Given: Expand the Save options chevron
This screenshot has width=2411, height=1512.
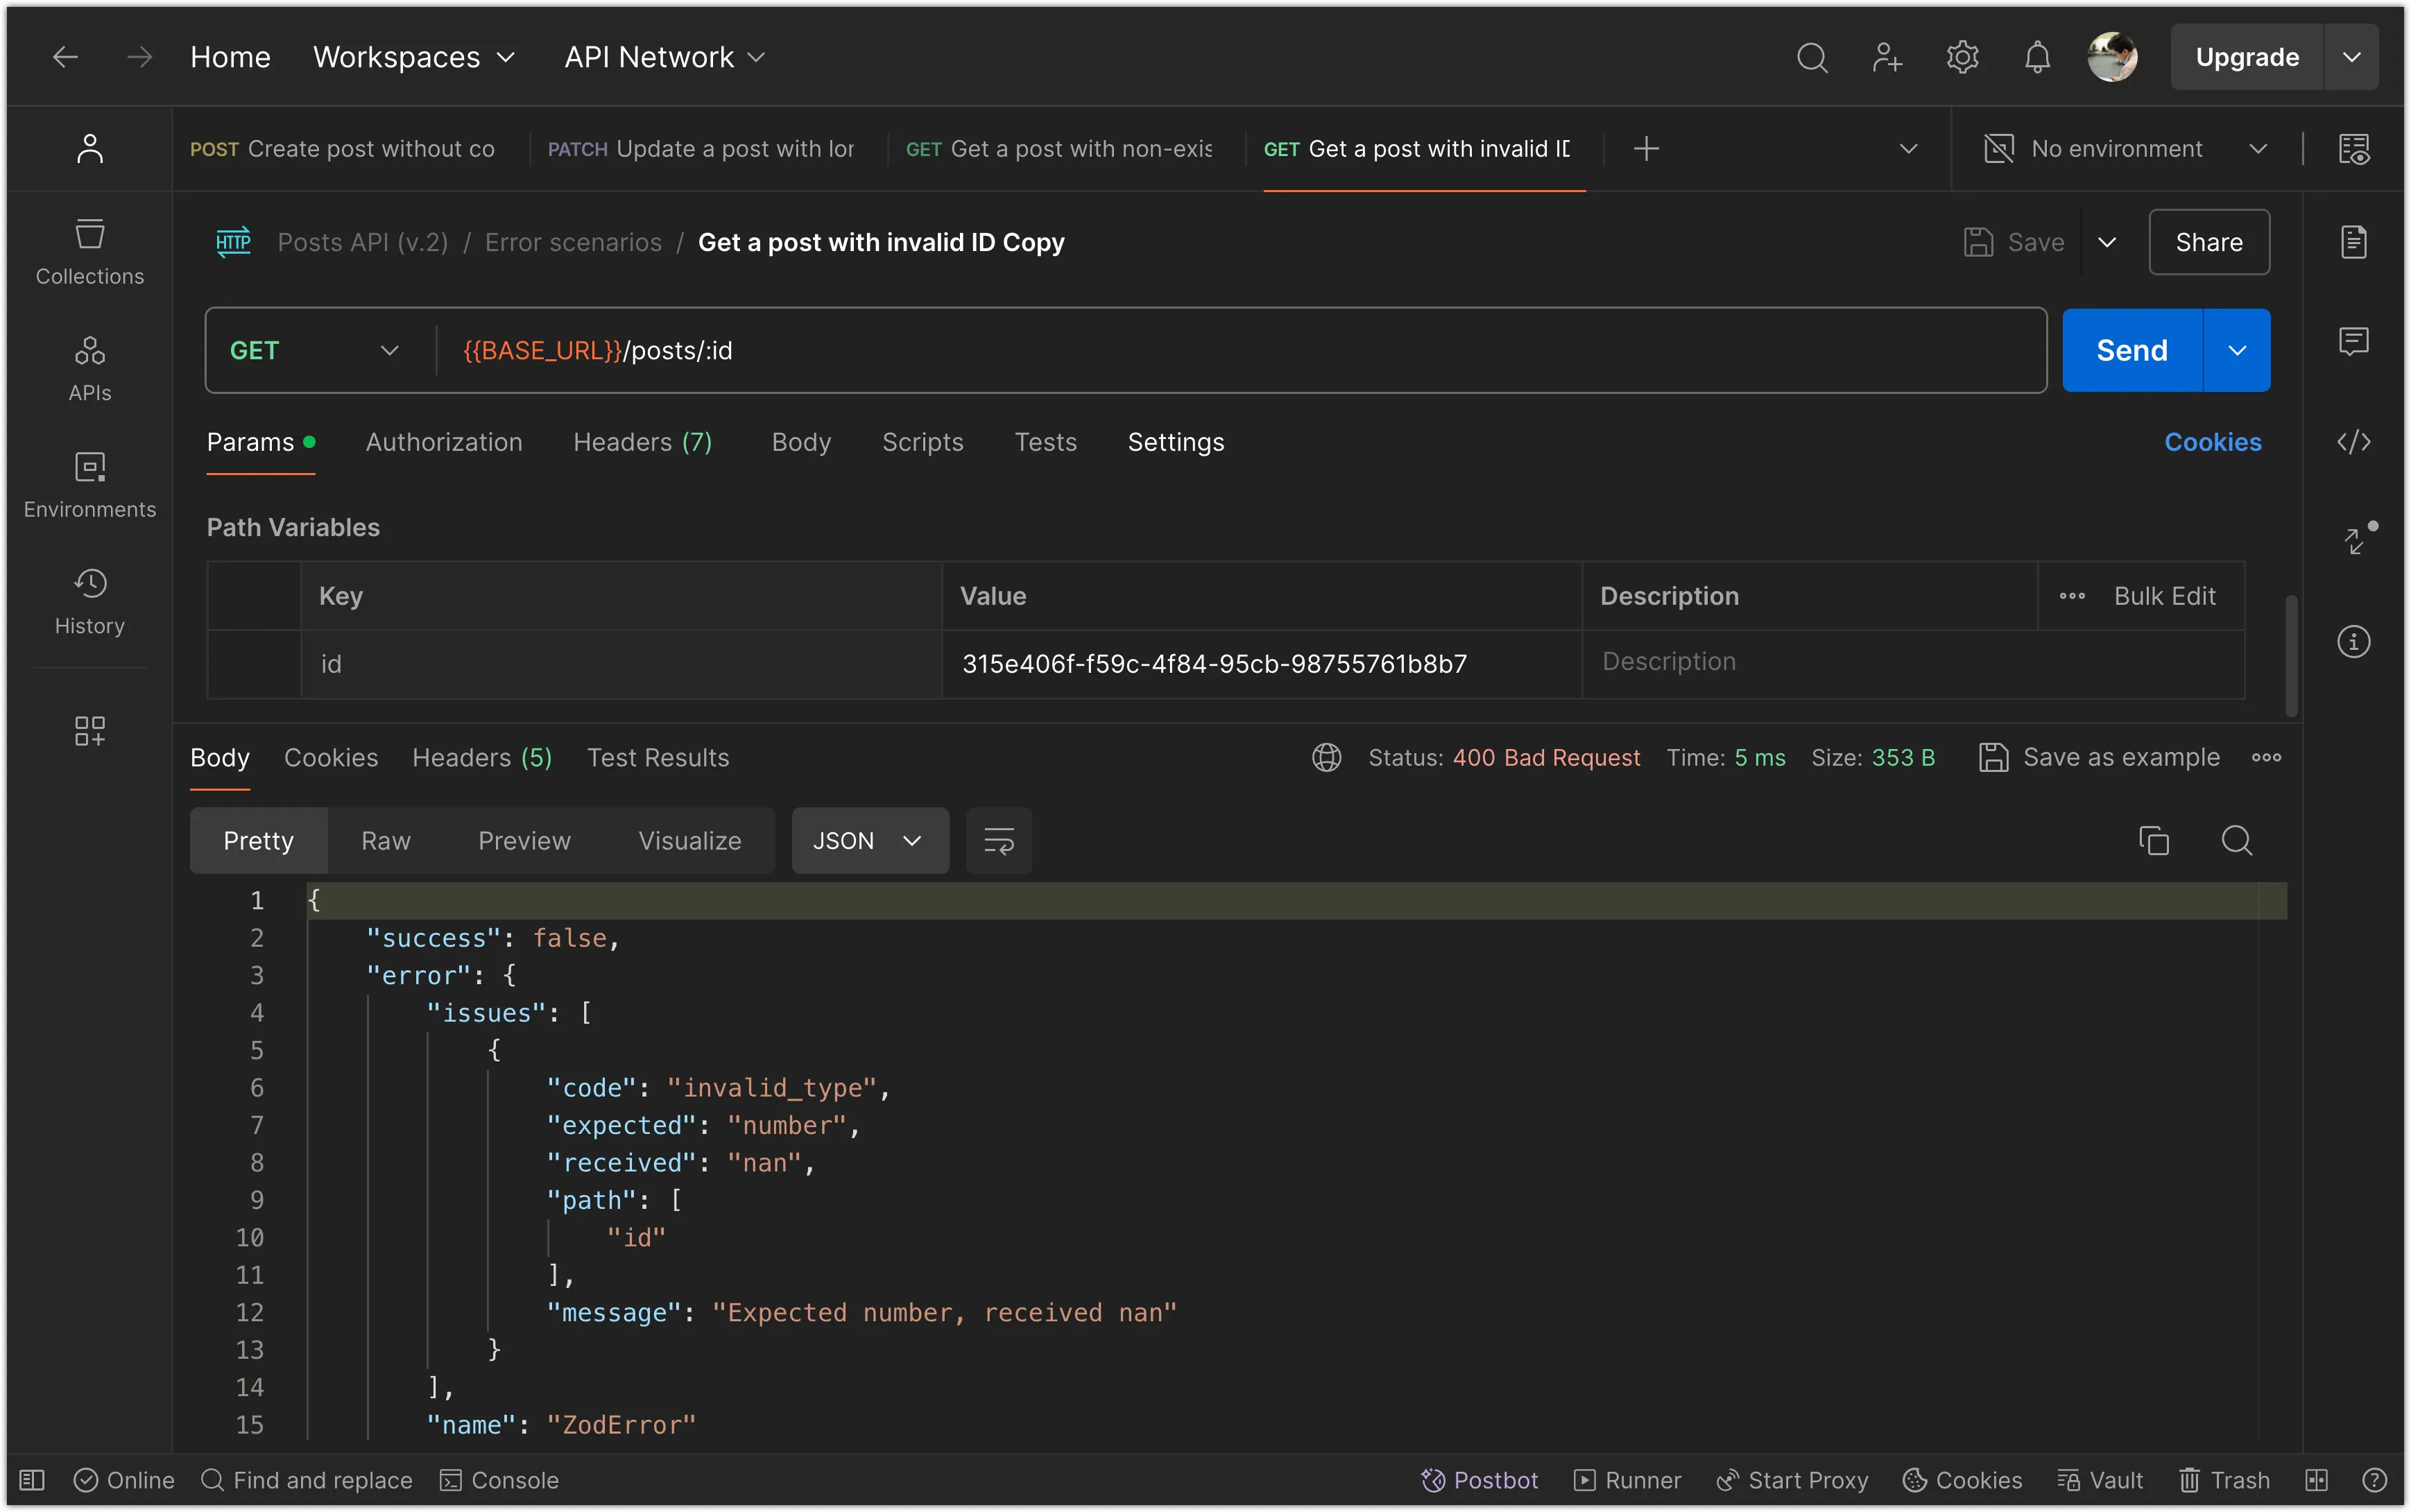Looking at the screenshot, I should (2106, 242).
